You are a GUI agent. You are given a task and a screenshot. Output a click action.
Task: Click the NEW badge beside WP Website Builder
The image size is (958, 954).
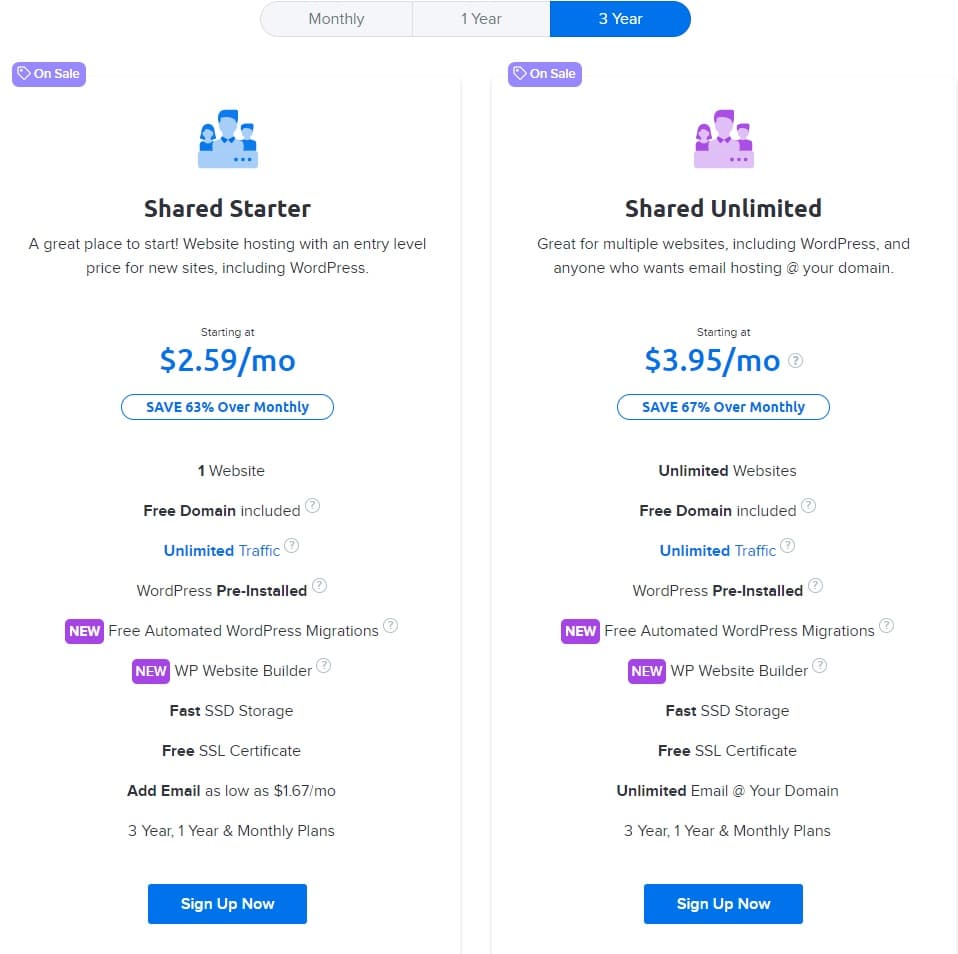coord(150,671)
